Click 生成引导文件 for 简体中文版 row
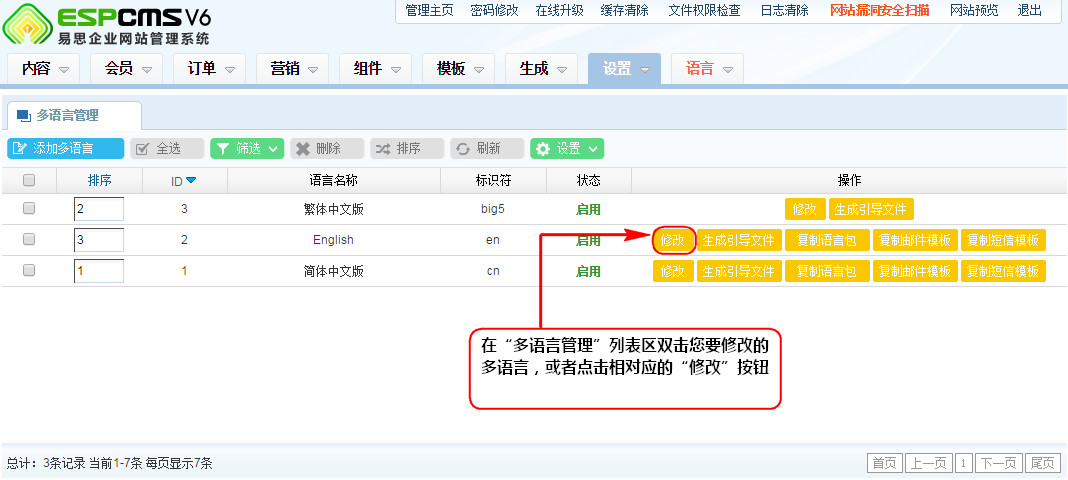 pyautogui.click(x=739, y=271)
